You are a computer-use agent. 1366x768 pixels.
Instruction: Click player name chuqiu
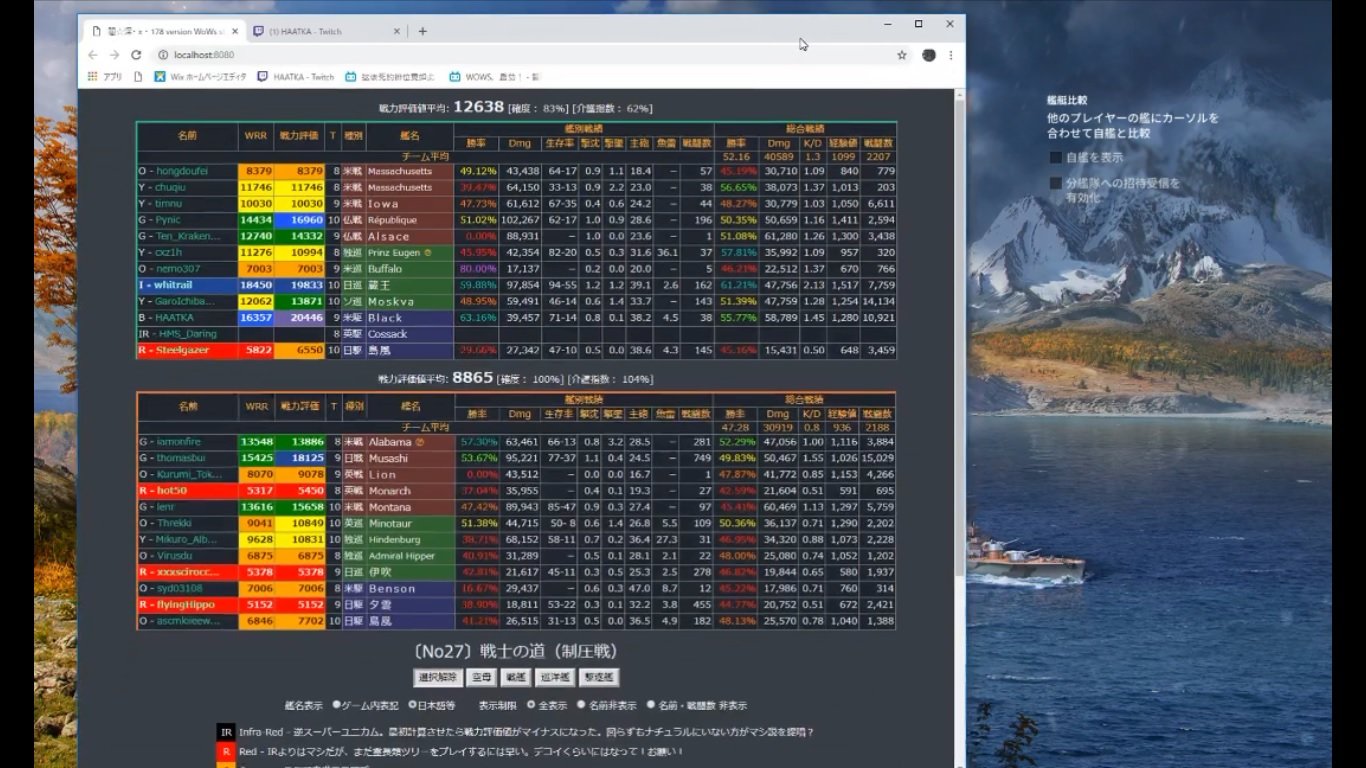pos(170,187)
